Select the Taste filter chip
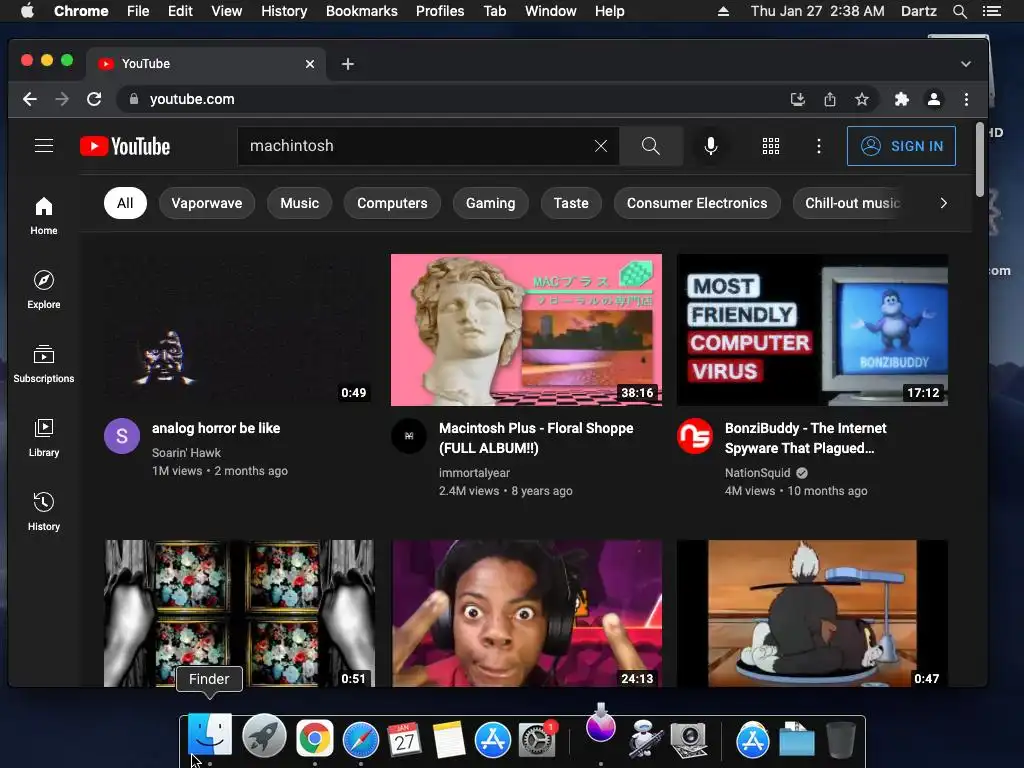The image size is (1024, 768). [571, 203]
